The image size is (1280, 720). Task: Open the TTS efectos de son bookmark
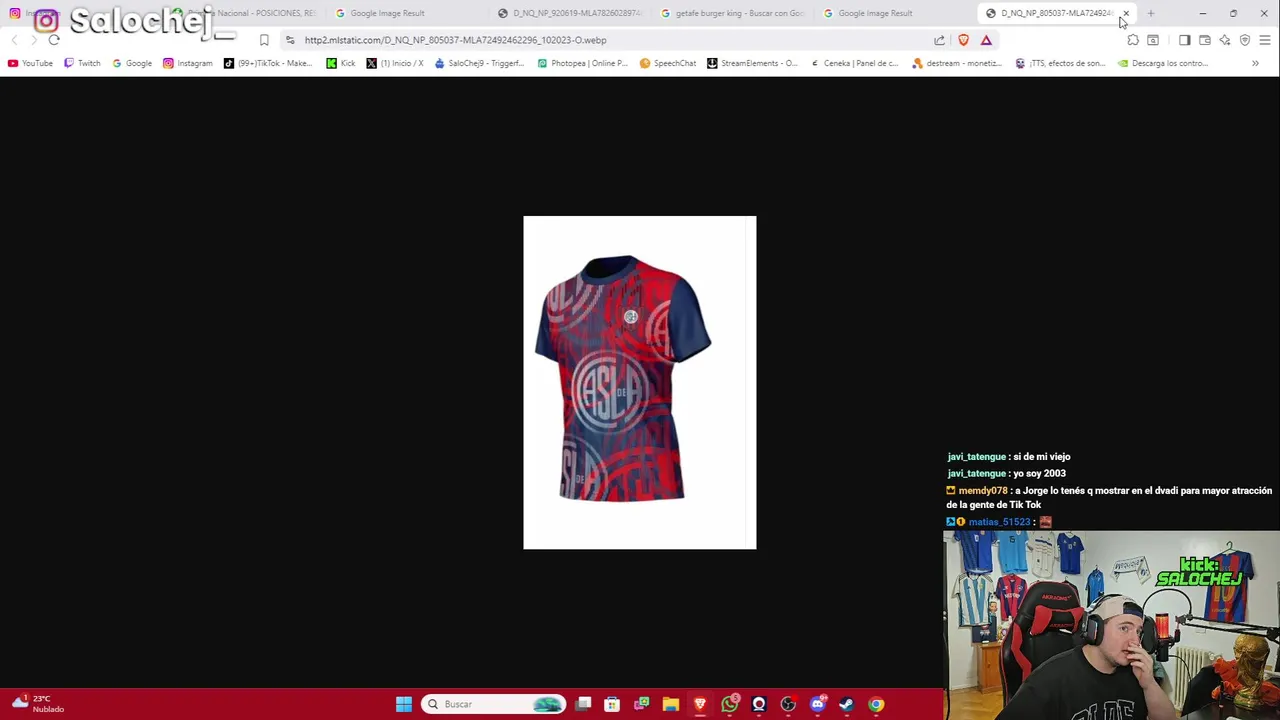pos(1060,63)
